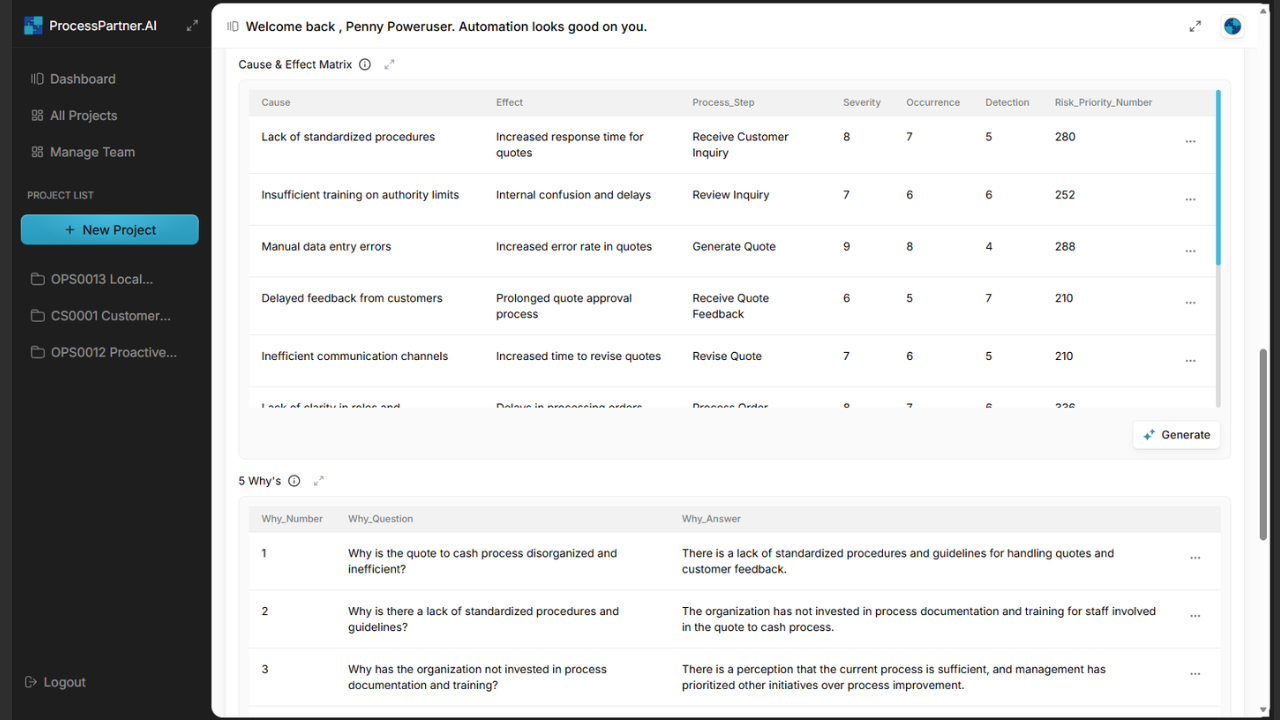Click the Risk_Priority_Number column header
The width and height of the screenshot is (1280, 720).
1103,102
